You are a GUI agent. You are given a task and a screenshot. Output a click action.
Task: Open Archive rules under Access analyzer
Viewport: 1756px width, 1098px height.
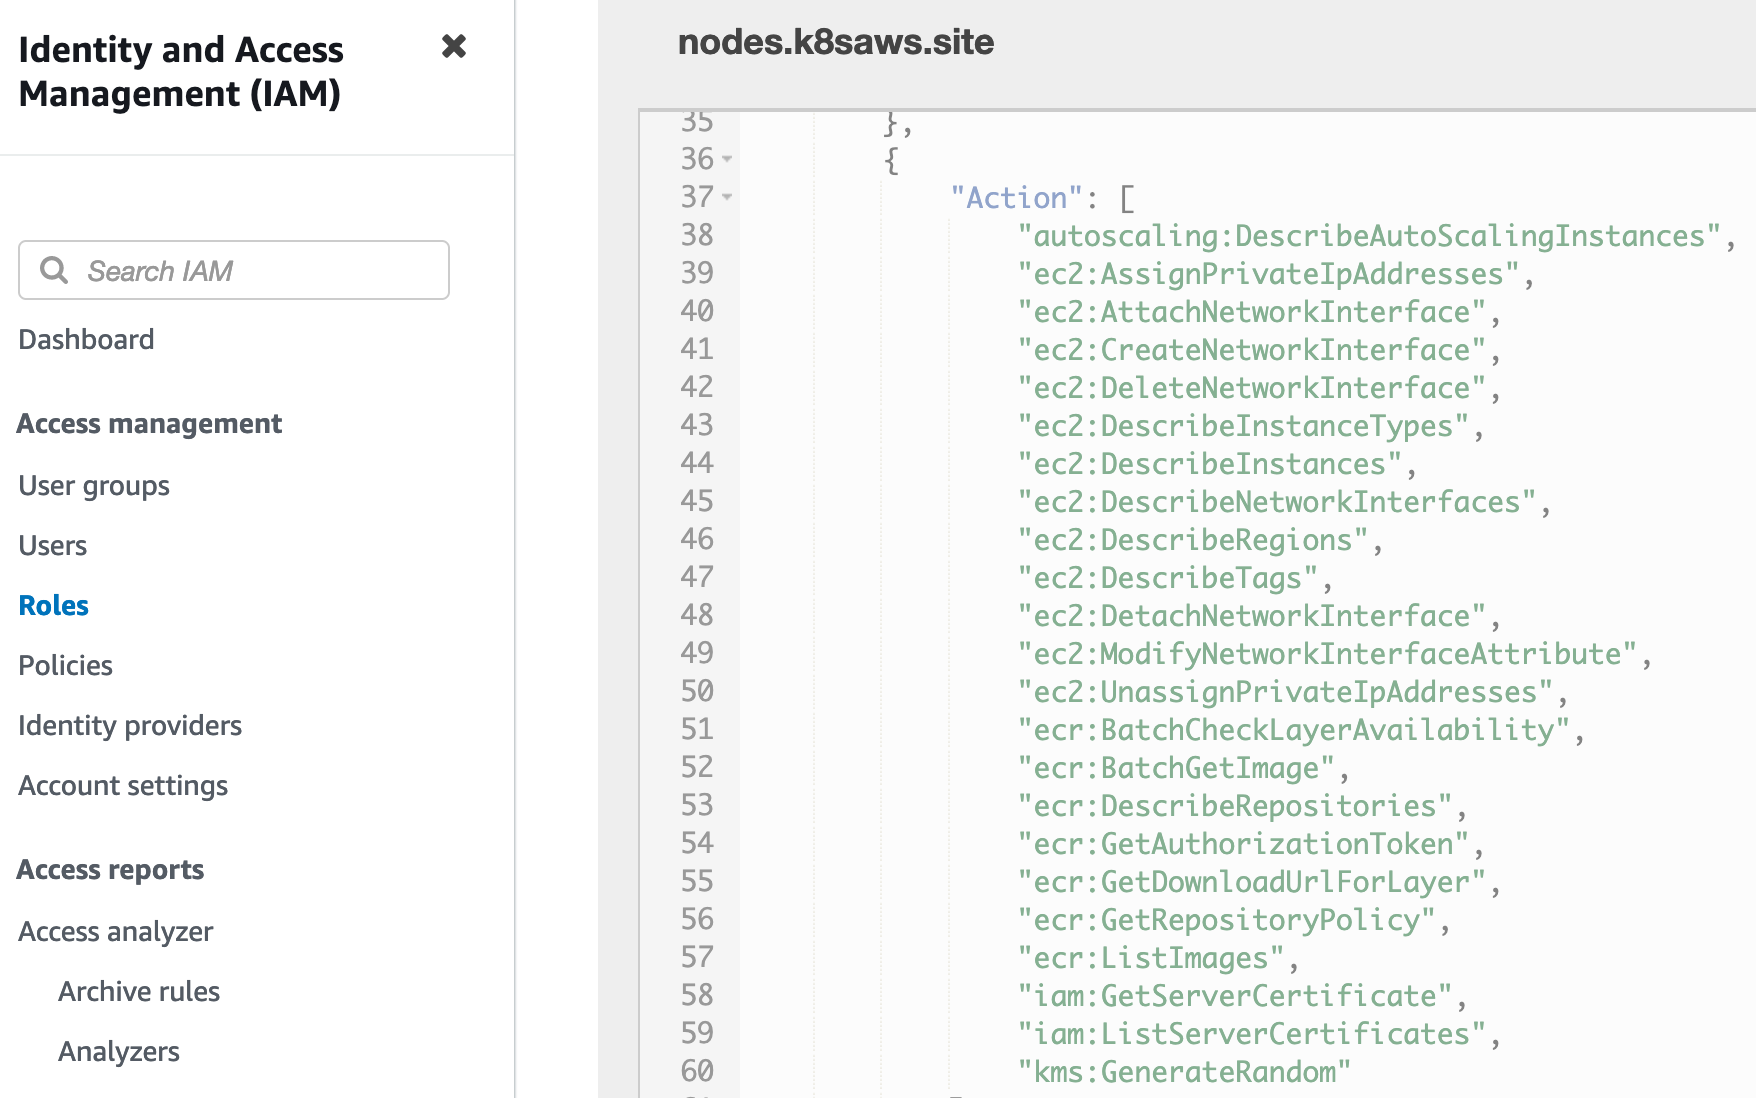[139, 992]
